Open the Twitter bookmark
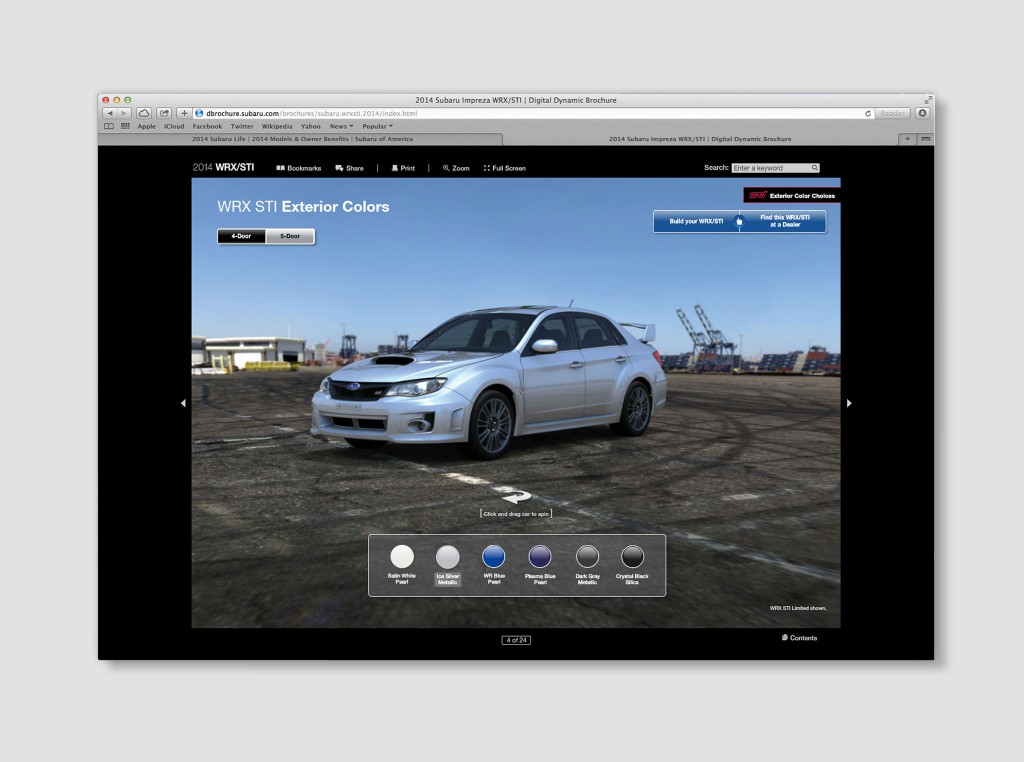This screenshot has height=762, width=1024. point(242,127)
